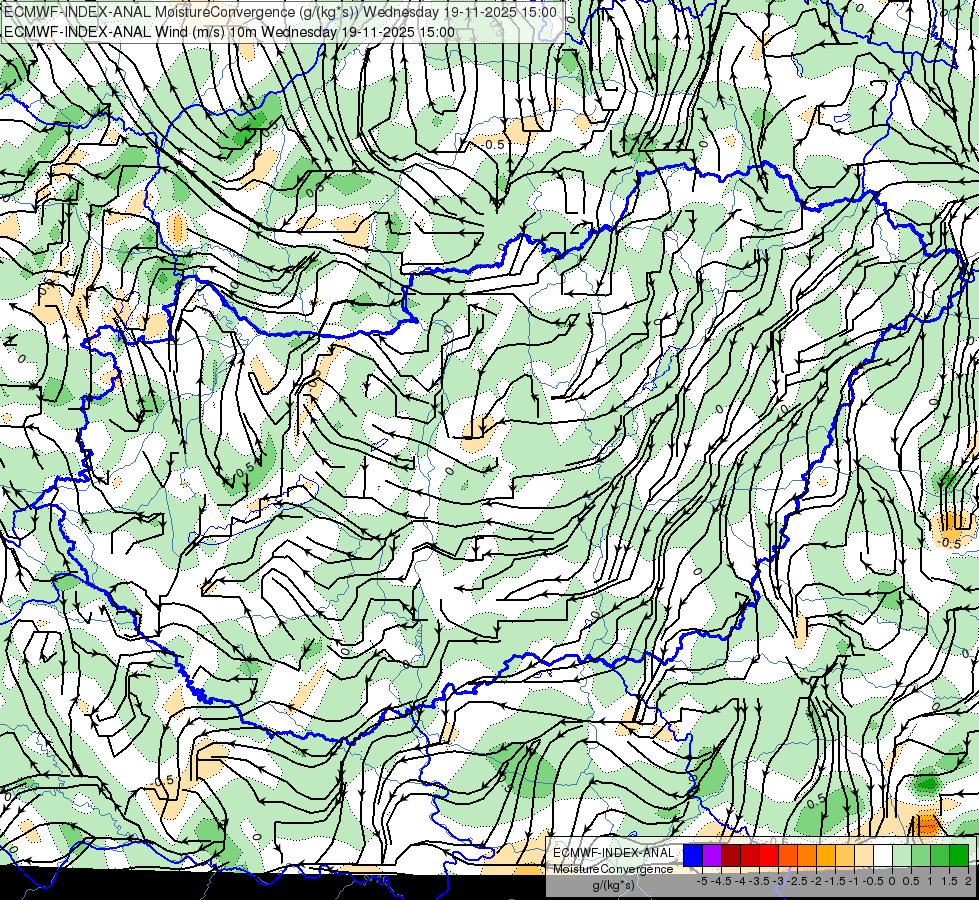
Task: Choose the amber swatch between -2 and -1.5
Action: (x=825, y=856)
